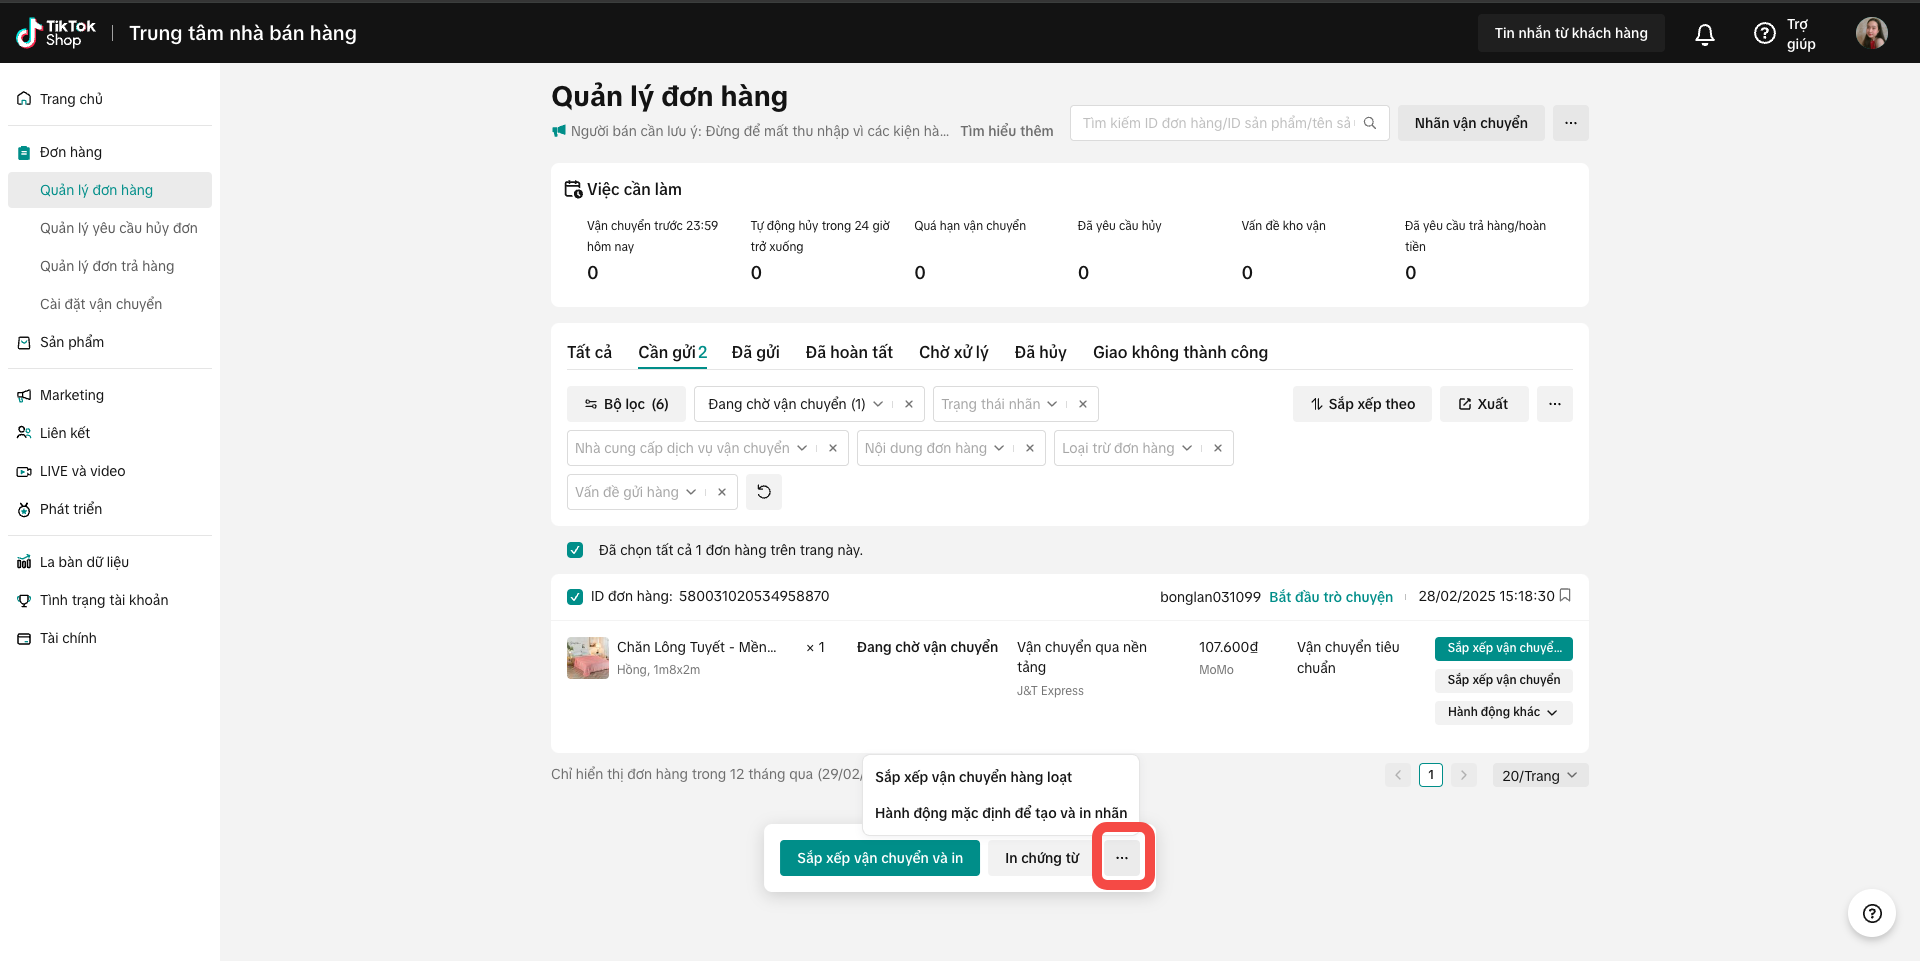Viewport: 1920px width, 961px height.
Task: Open the 'Hành động khác' dropdown
Action: [x=1503, y=712]
